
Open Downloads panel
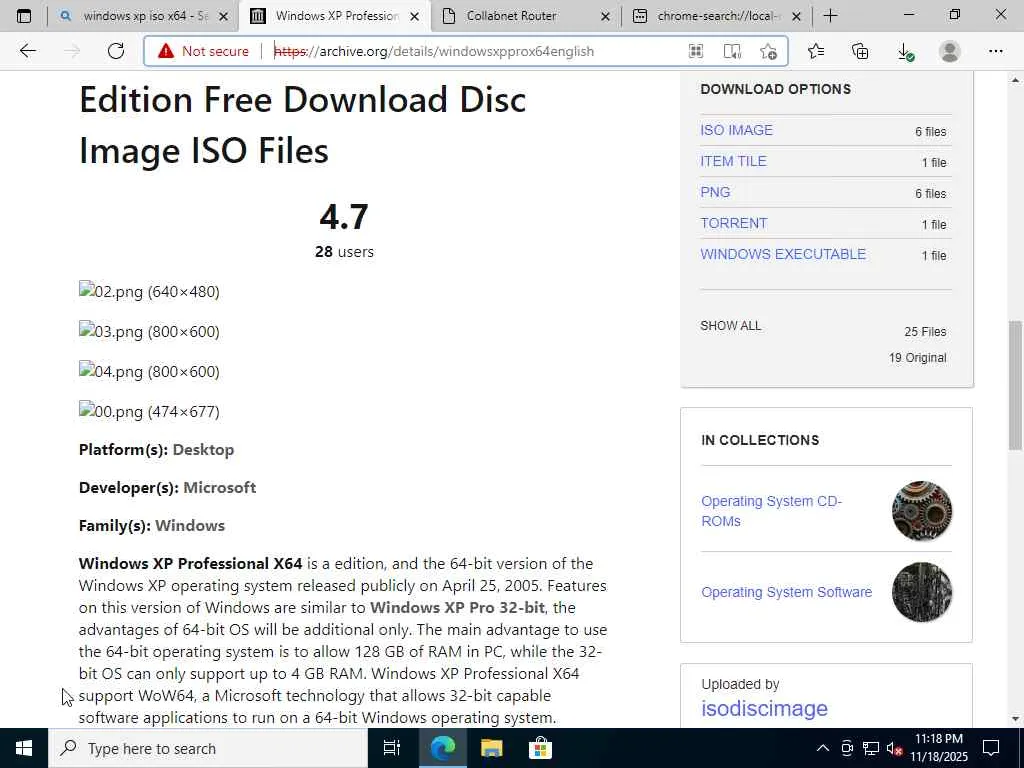click(904, 51)
